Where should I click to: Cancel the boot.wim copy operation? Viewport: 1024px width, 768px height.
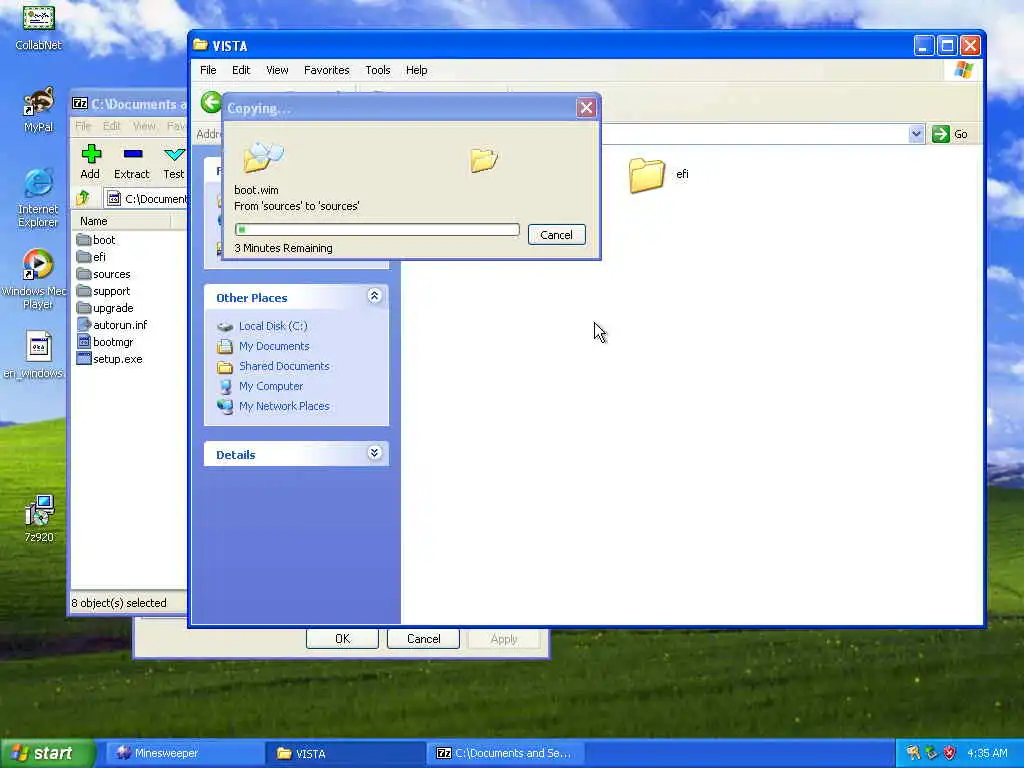tap(556, 234)
